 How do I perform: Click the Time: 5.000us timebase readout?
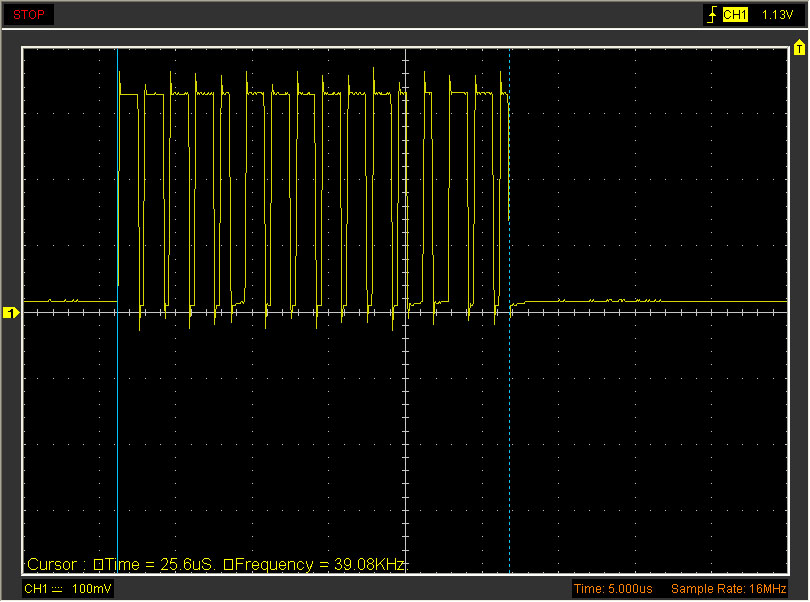click(613, 589)
